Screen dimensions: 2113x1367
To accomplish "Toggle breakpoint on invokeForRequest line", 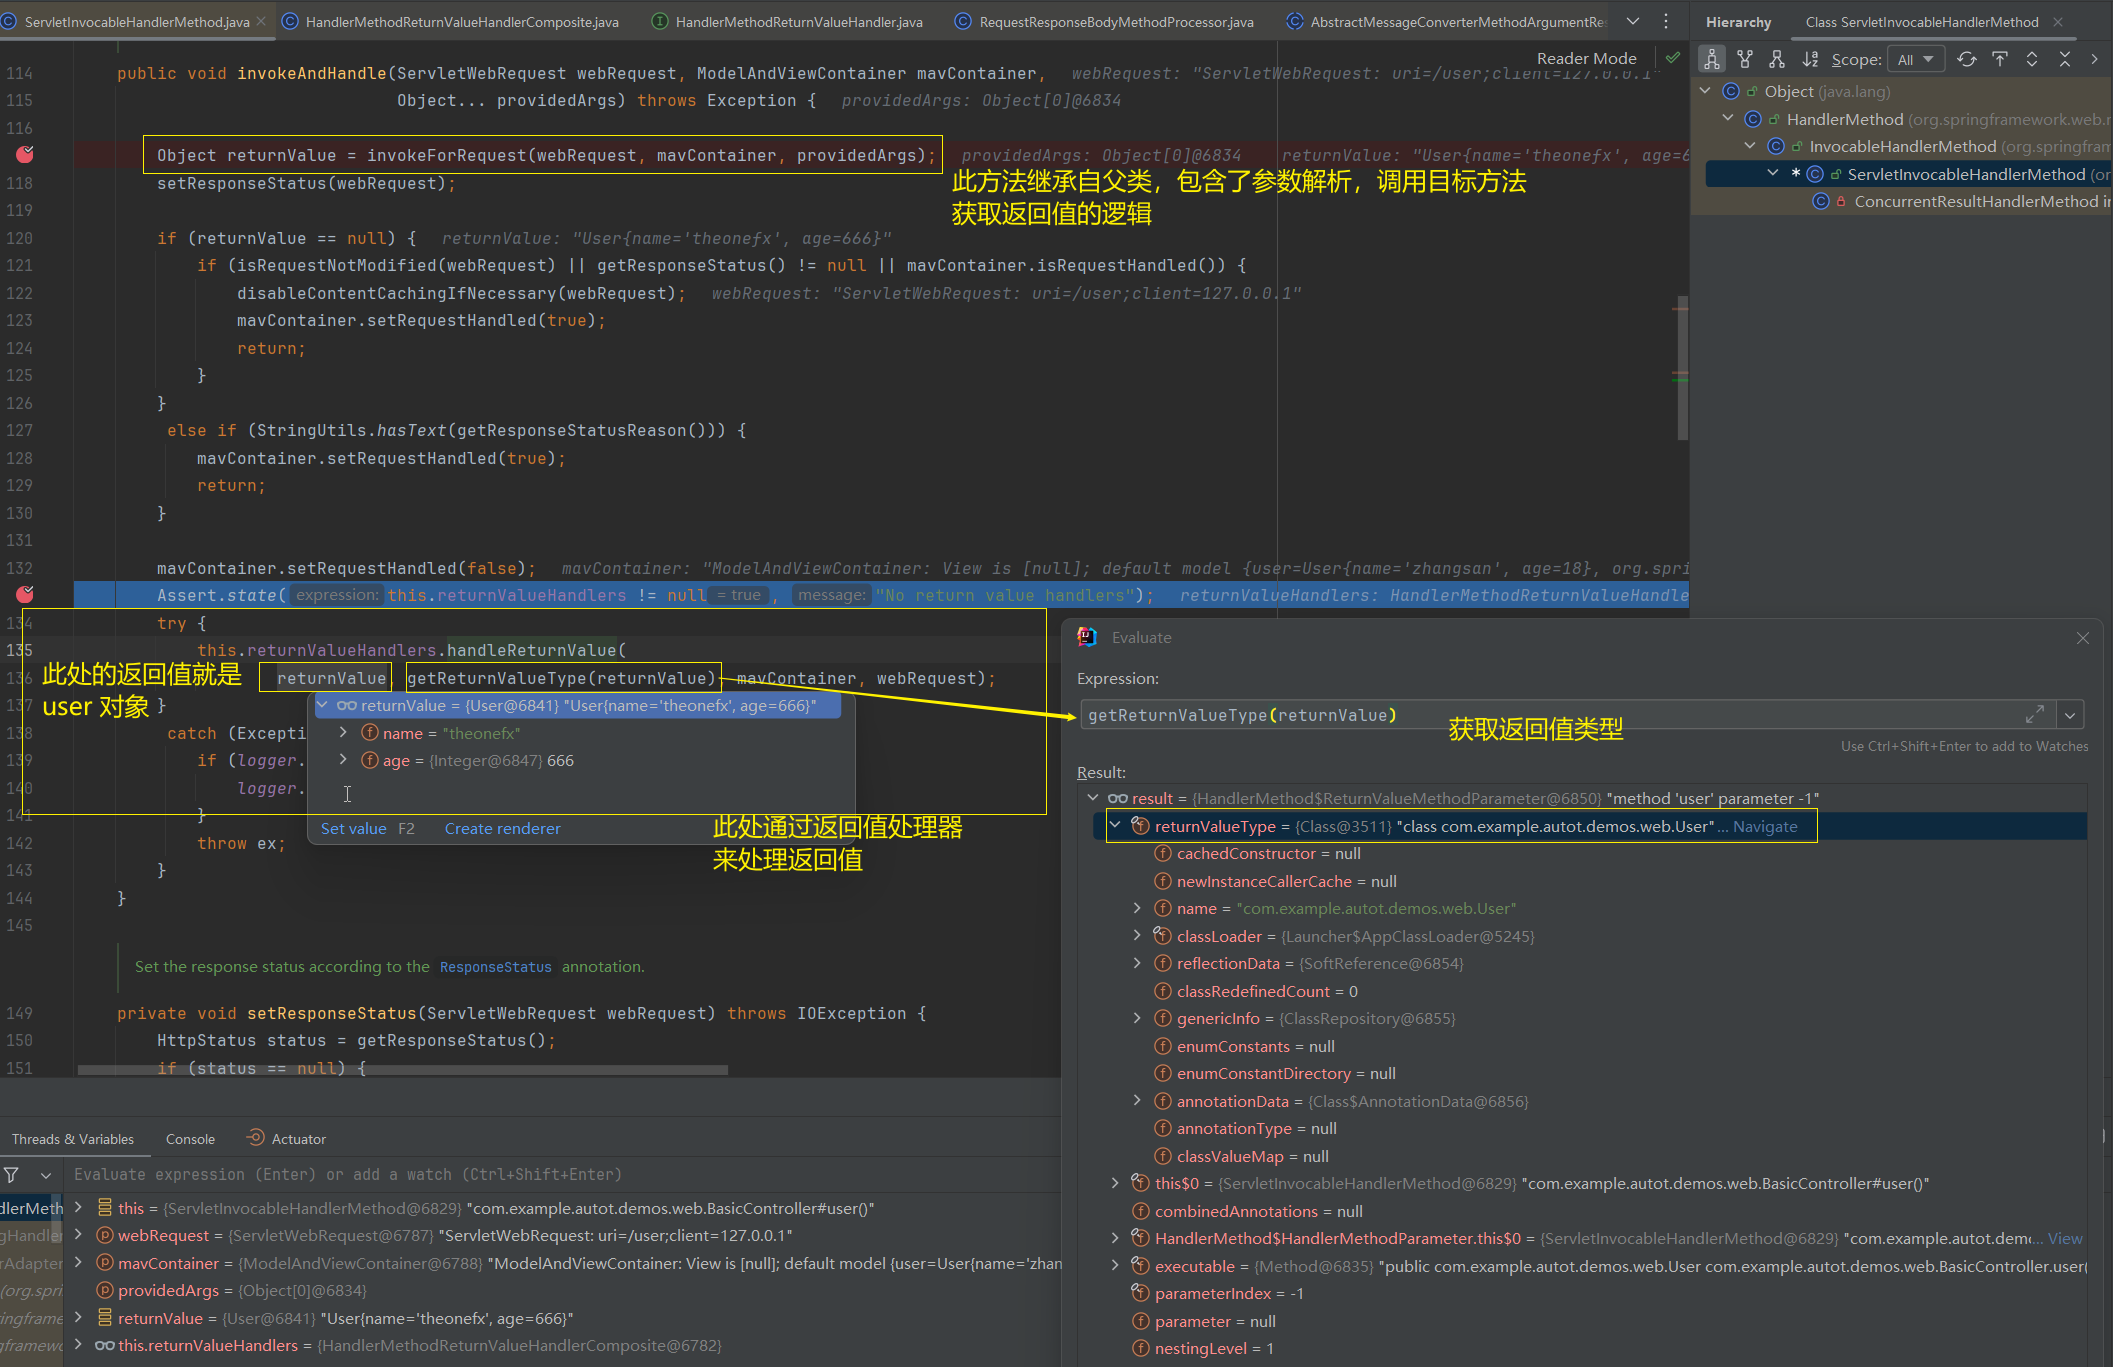I will tap(25, 154).
